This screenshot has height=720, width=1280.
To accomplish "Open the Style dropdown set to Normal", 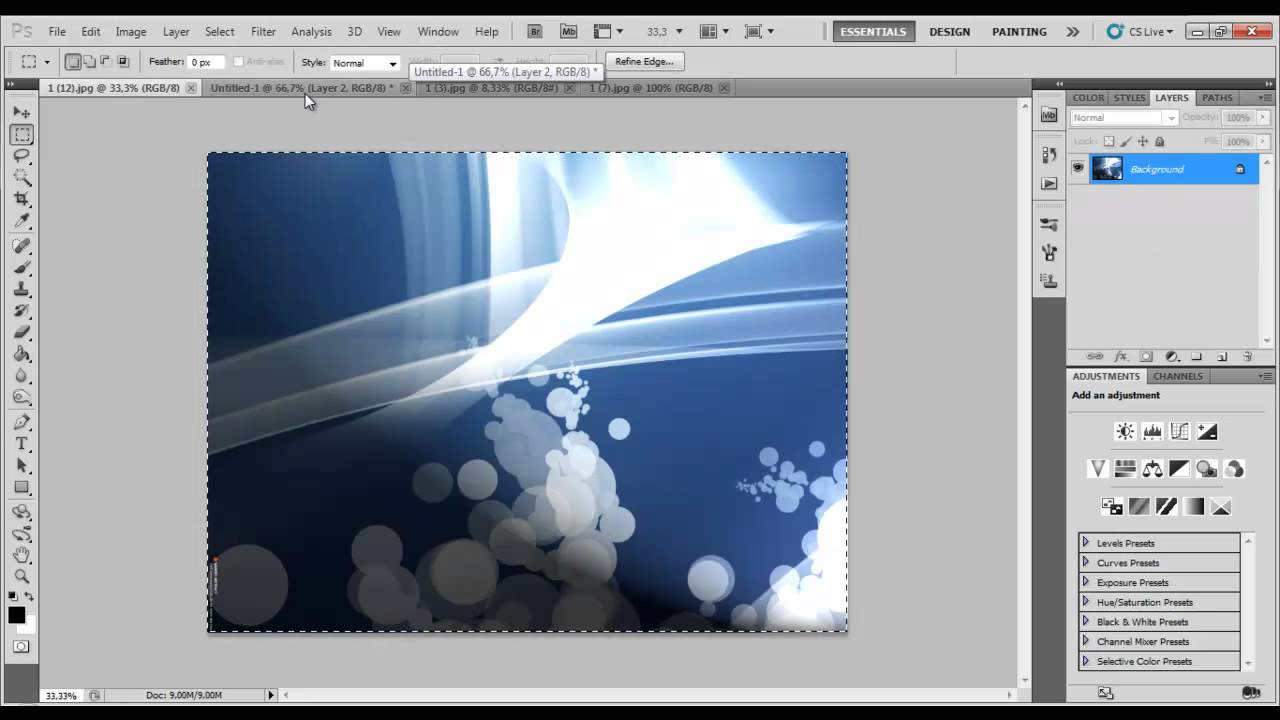I will coord(365,63).
